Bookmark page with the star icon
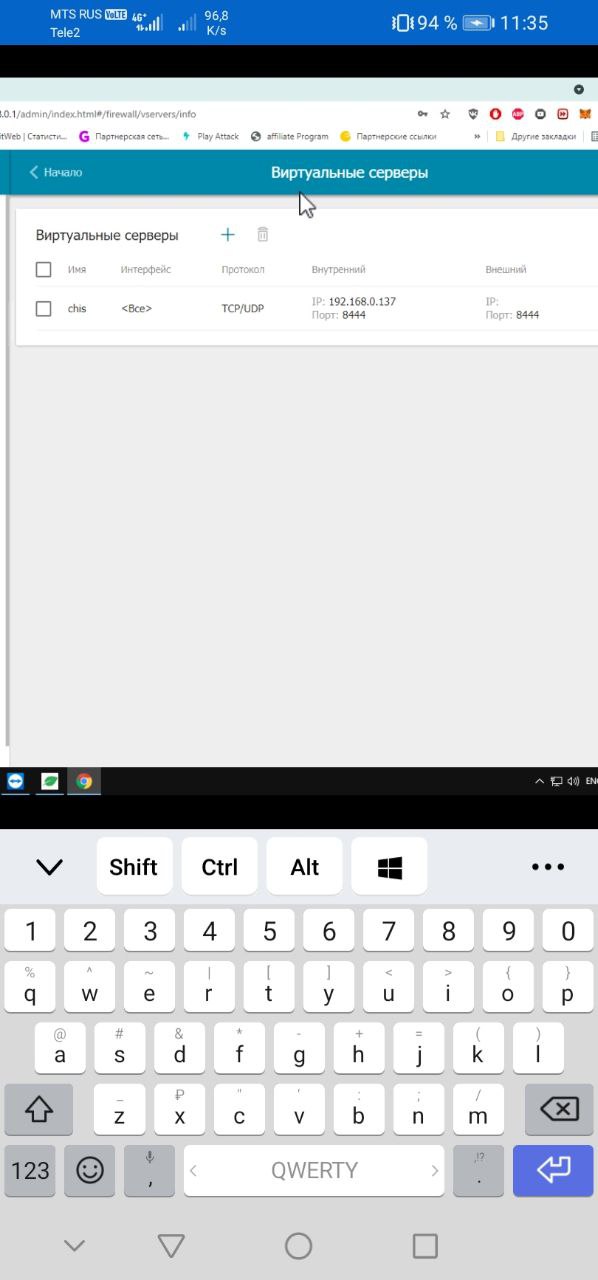 coord(445,114)
